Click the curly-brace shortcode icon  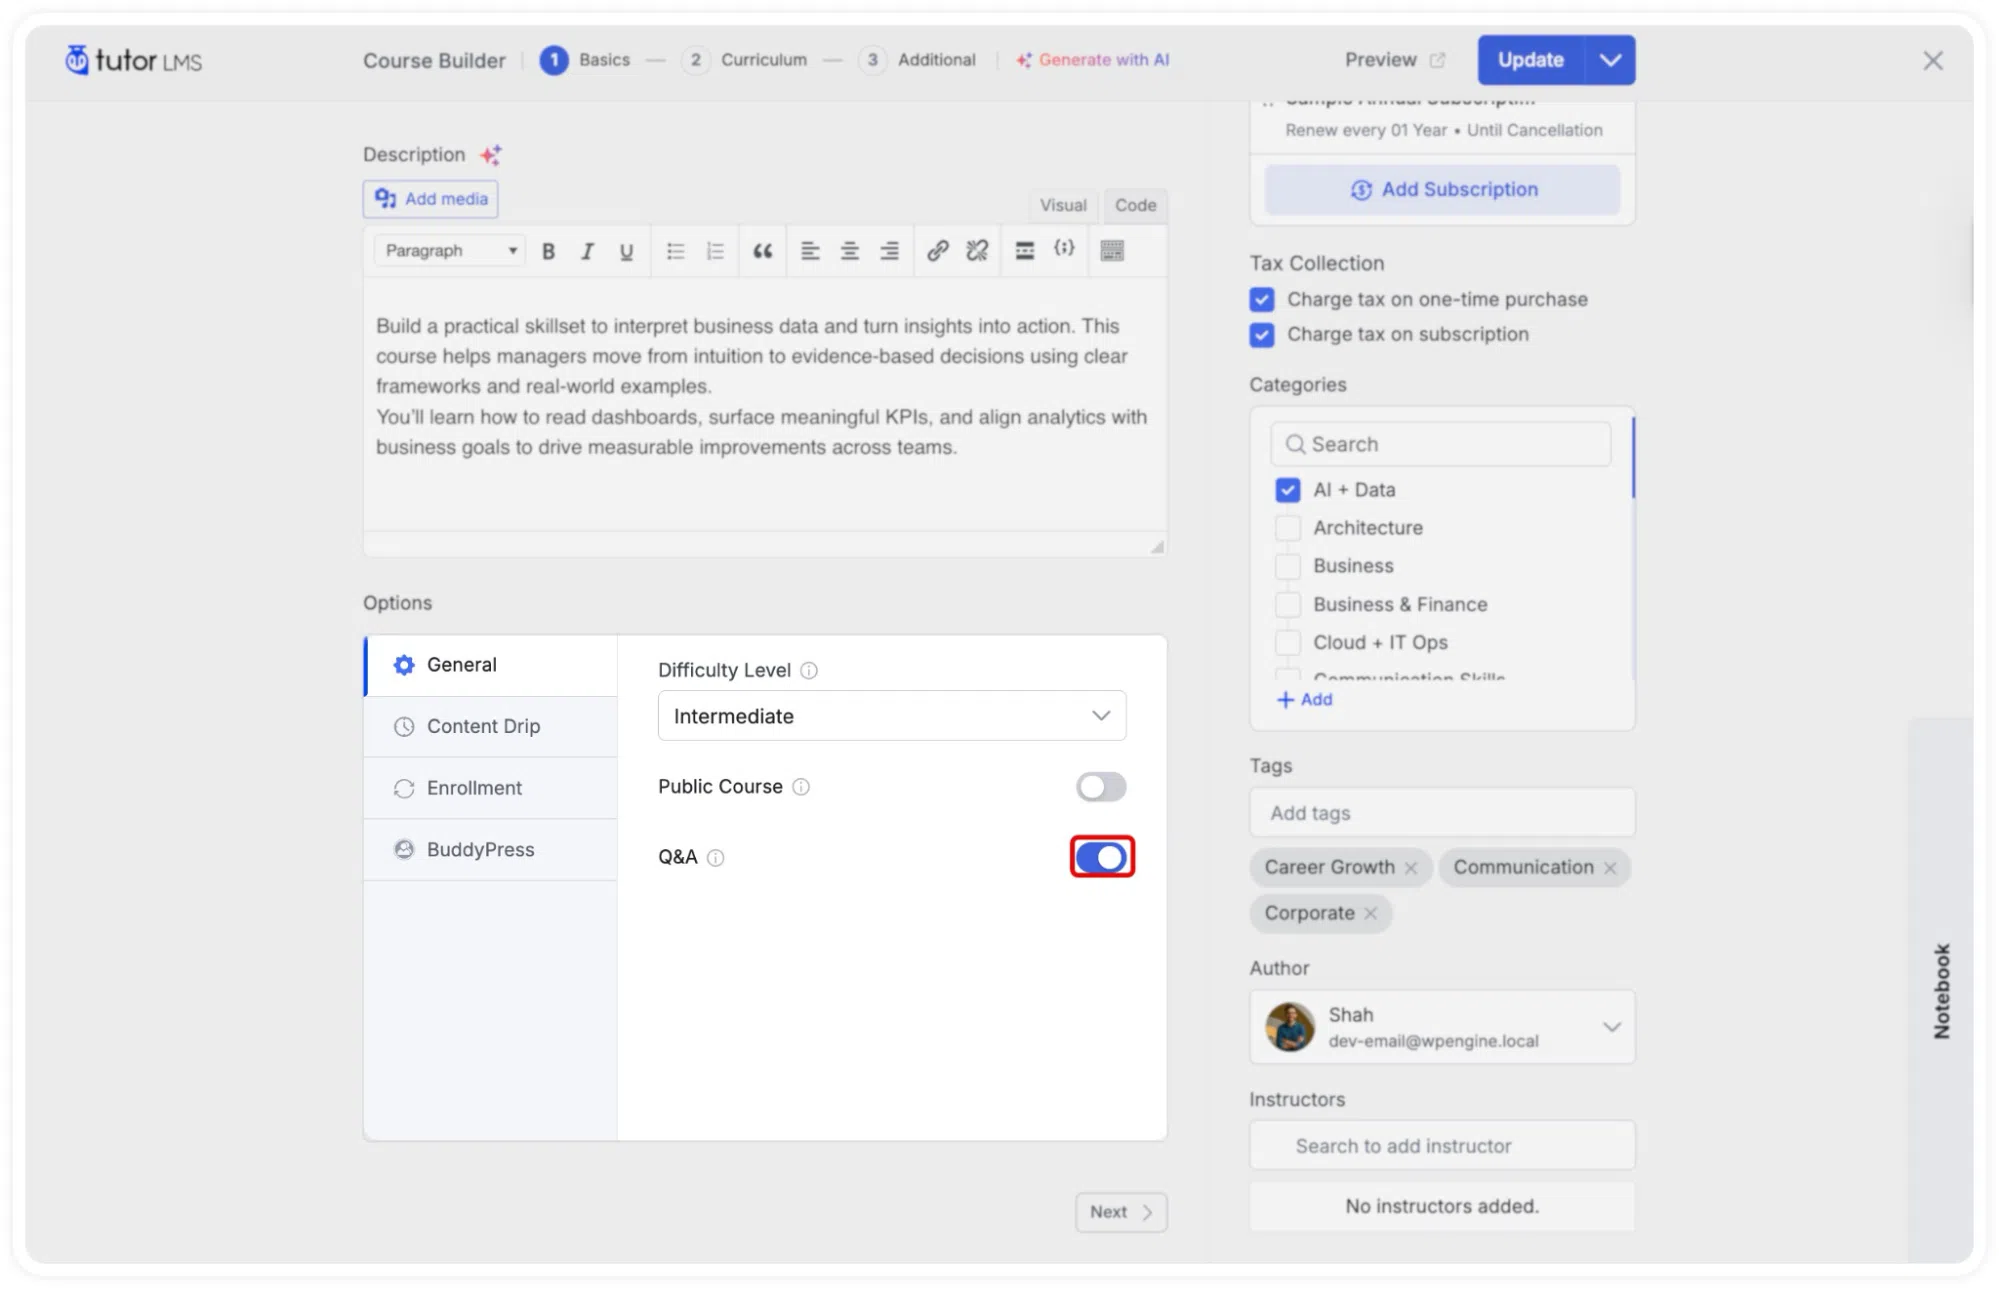coord(1064,248)
